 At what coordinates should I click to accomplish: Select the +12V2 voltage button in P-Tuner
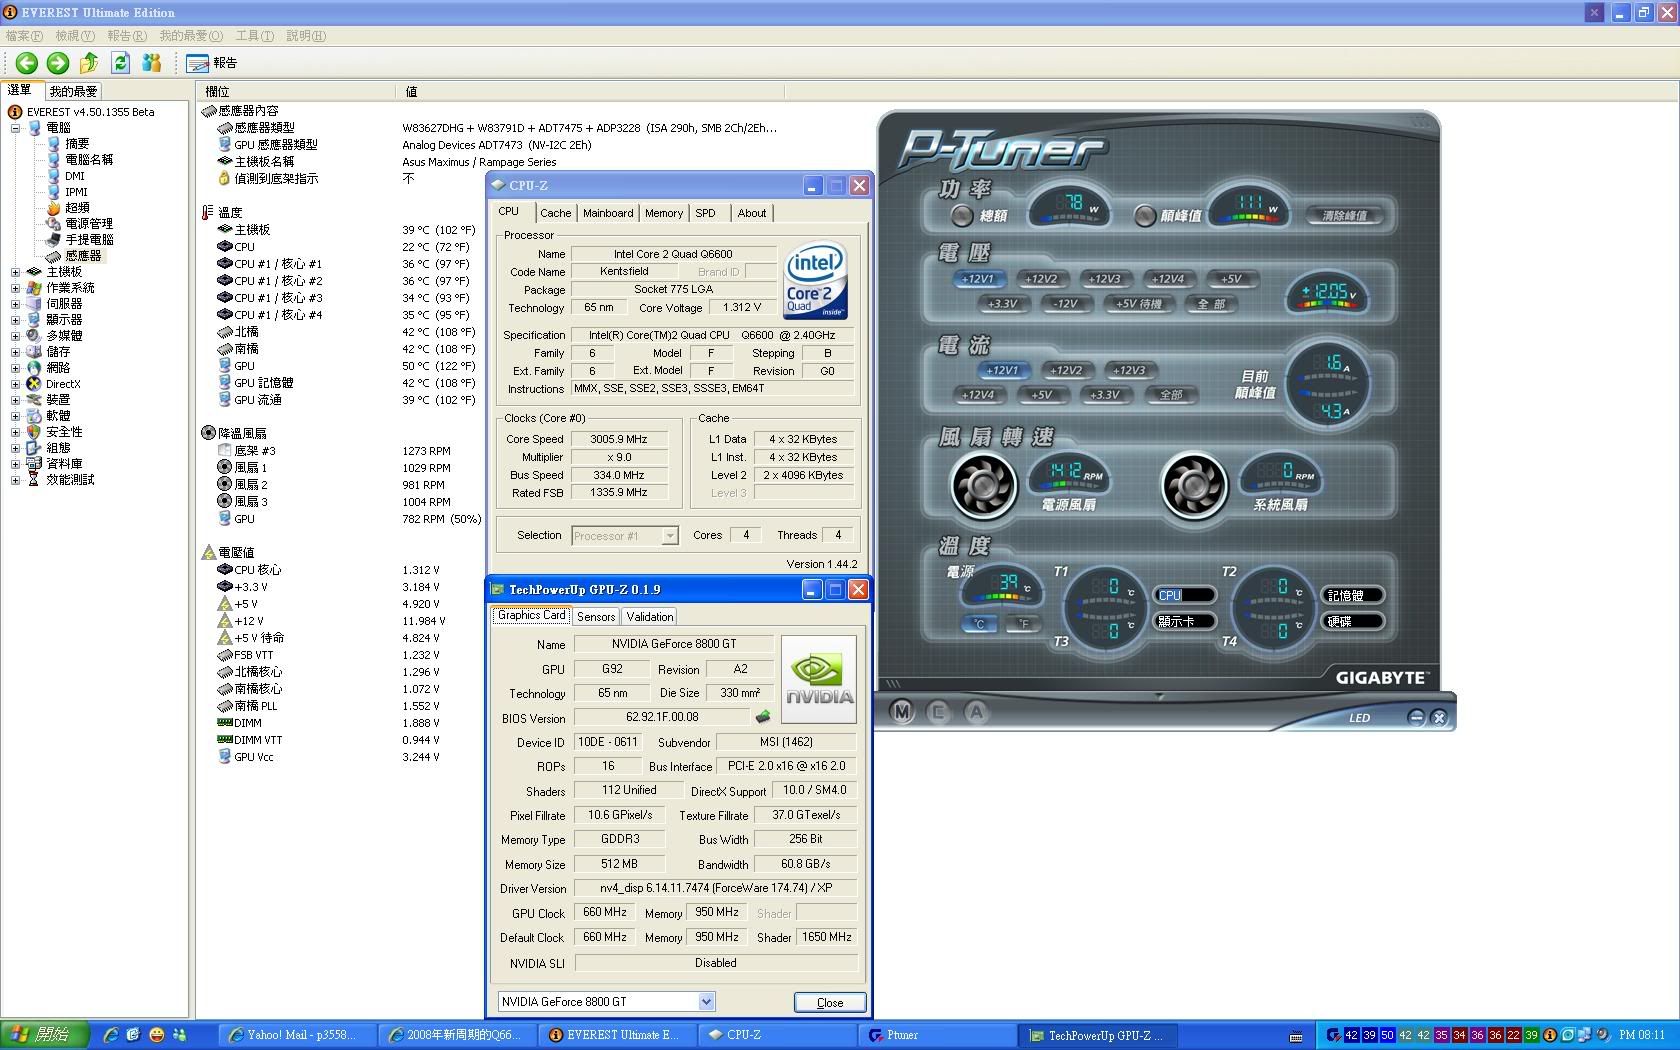(1041, 279)
